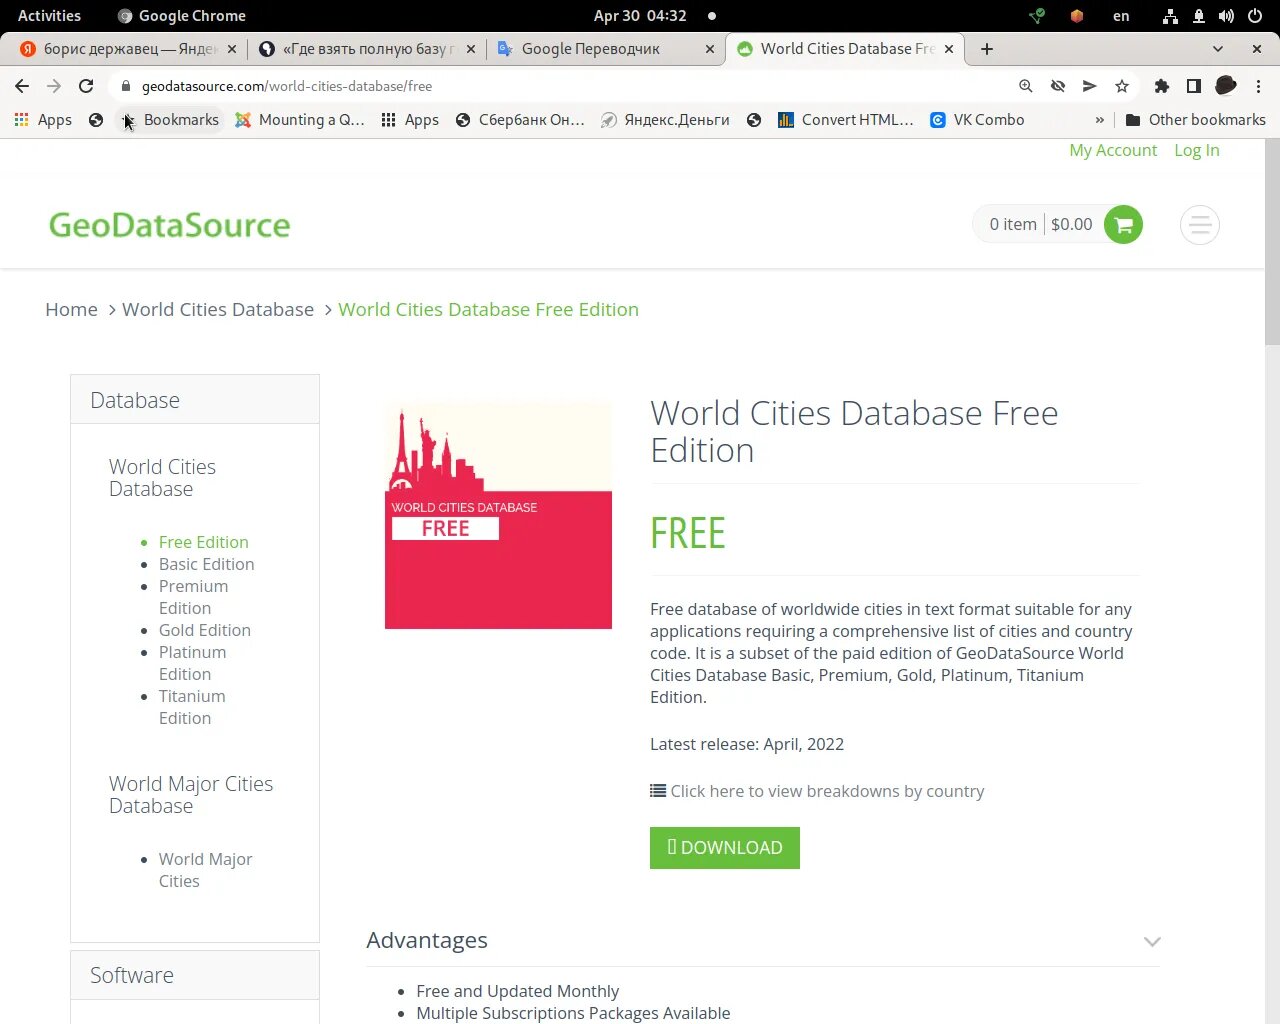Image resolution: width=1280 pixels, height=1024 pixels.
Task: Open the Convert HTML... bookmark
Action: pyautogui.click(x=845, y=119)
